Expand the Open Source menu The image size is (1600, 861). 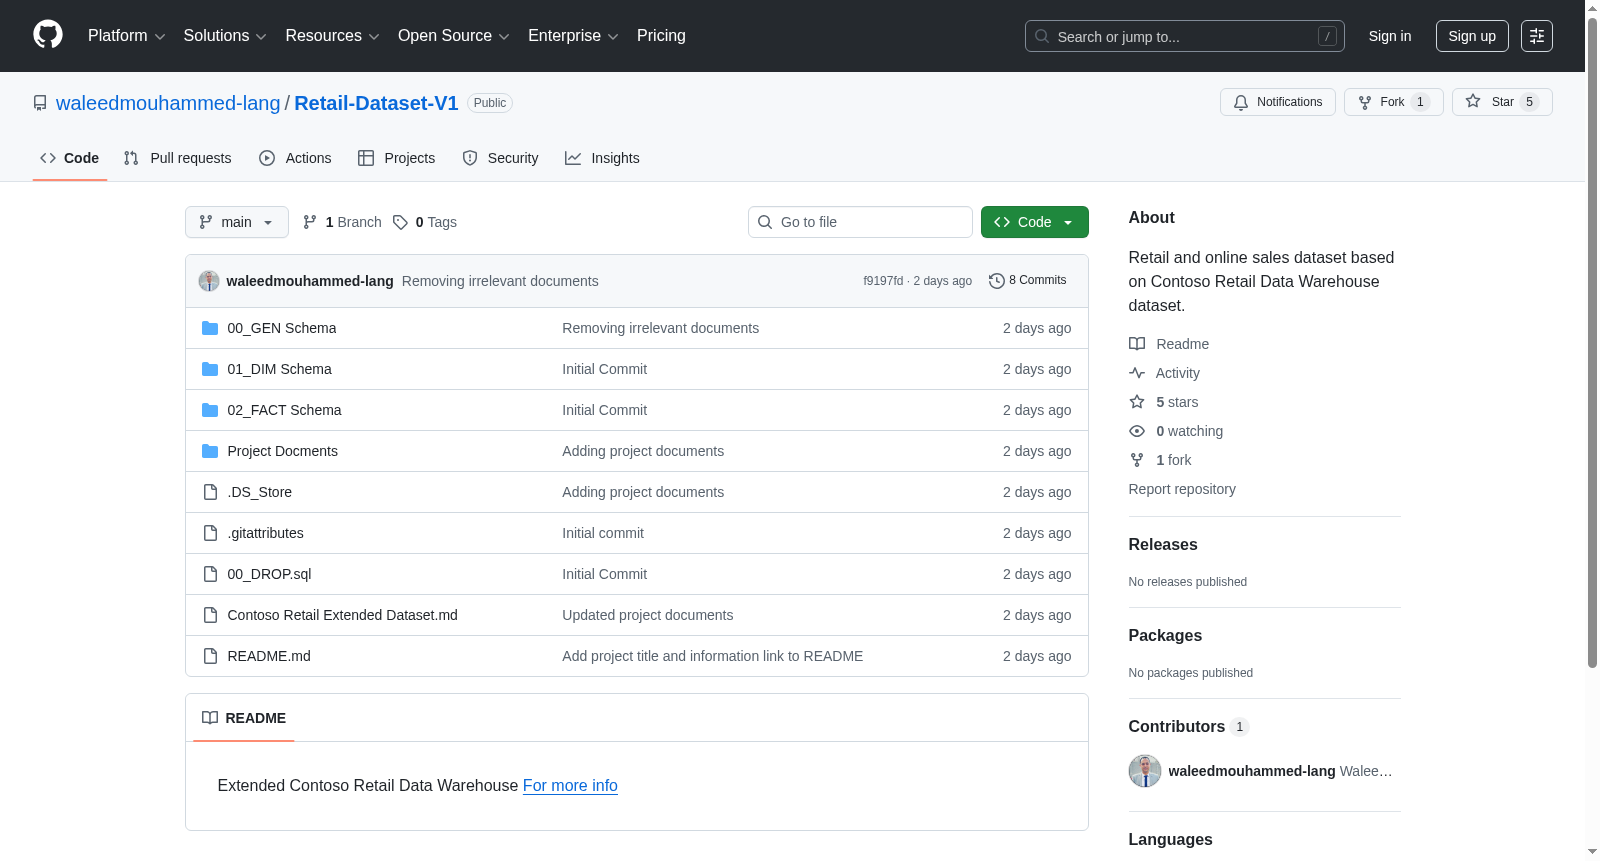[454, 36]
